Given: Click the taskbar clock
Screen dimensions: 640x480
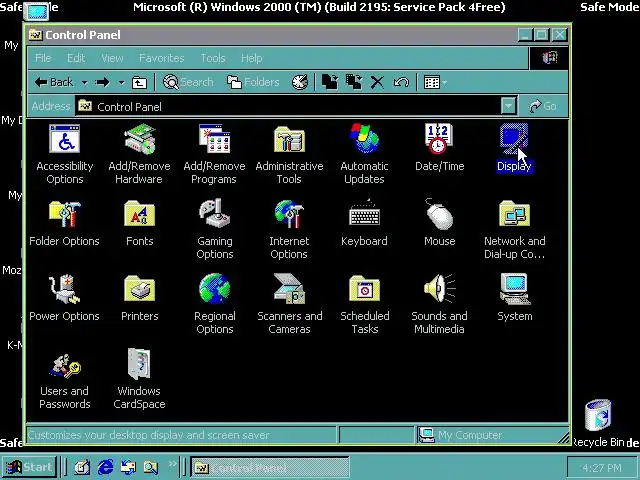Looking at the screenshot, I should click(602, 468).
